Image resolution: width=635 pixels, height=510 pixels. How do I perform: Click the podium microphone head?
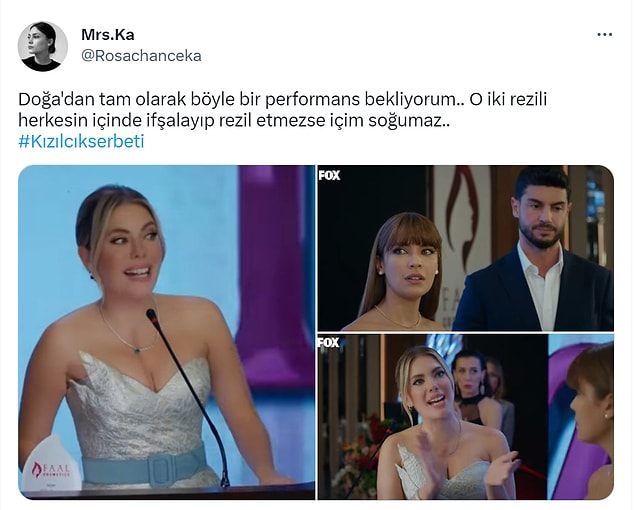click(151, 315)
